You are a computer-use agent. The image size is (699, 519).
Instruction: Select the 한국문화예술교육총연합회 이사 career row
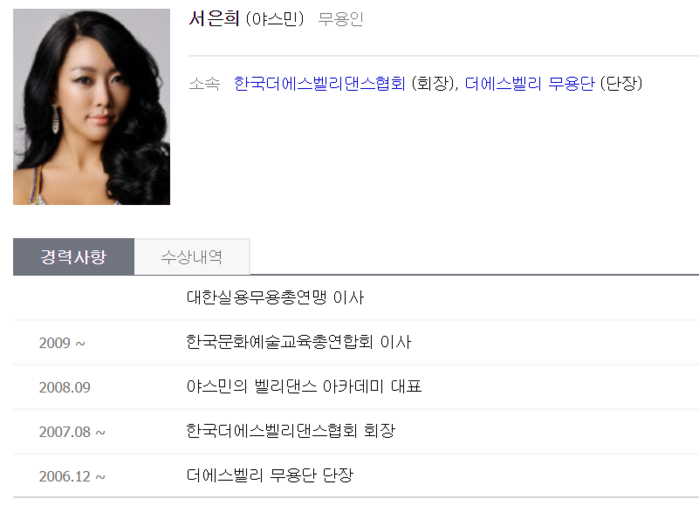point(356,342)
